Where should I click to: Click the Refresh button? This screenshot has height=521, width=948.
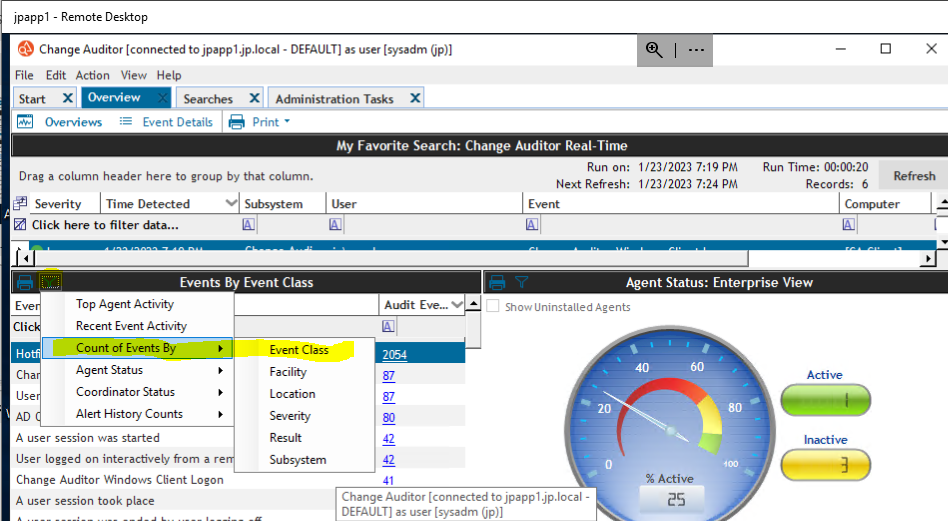click(914, 176)
